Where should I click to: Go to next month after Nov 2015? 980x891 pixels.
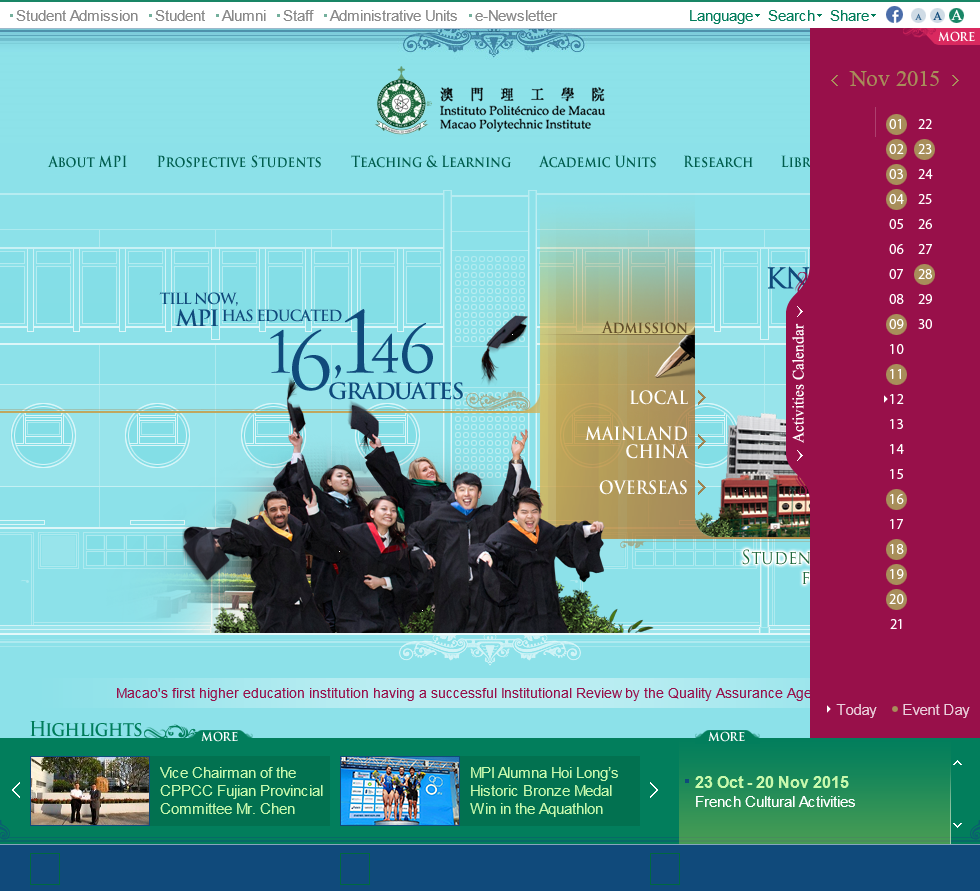pos(955,80)
